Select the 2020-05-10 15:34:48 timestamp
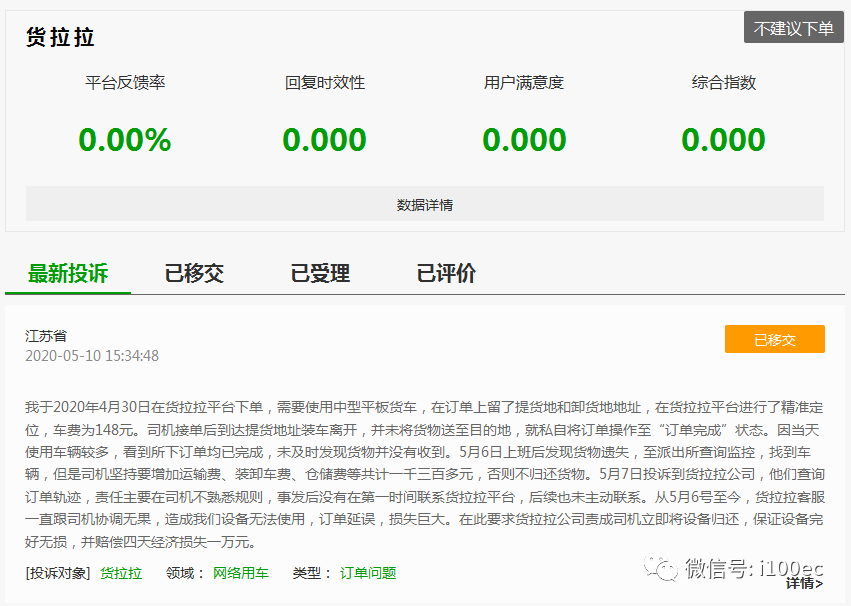 92,356
